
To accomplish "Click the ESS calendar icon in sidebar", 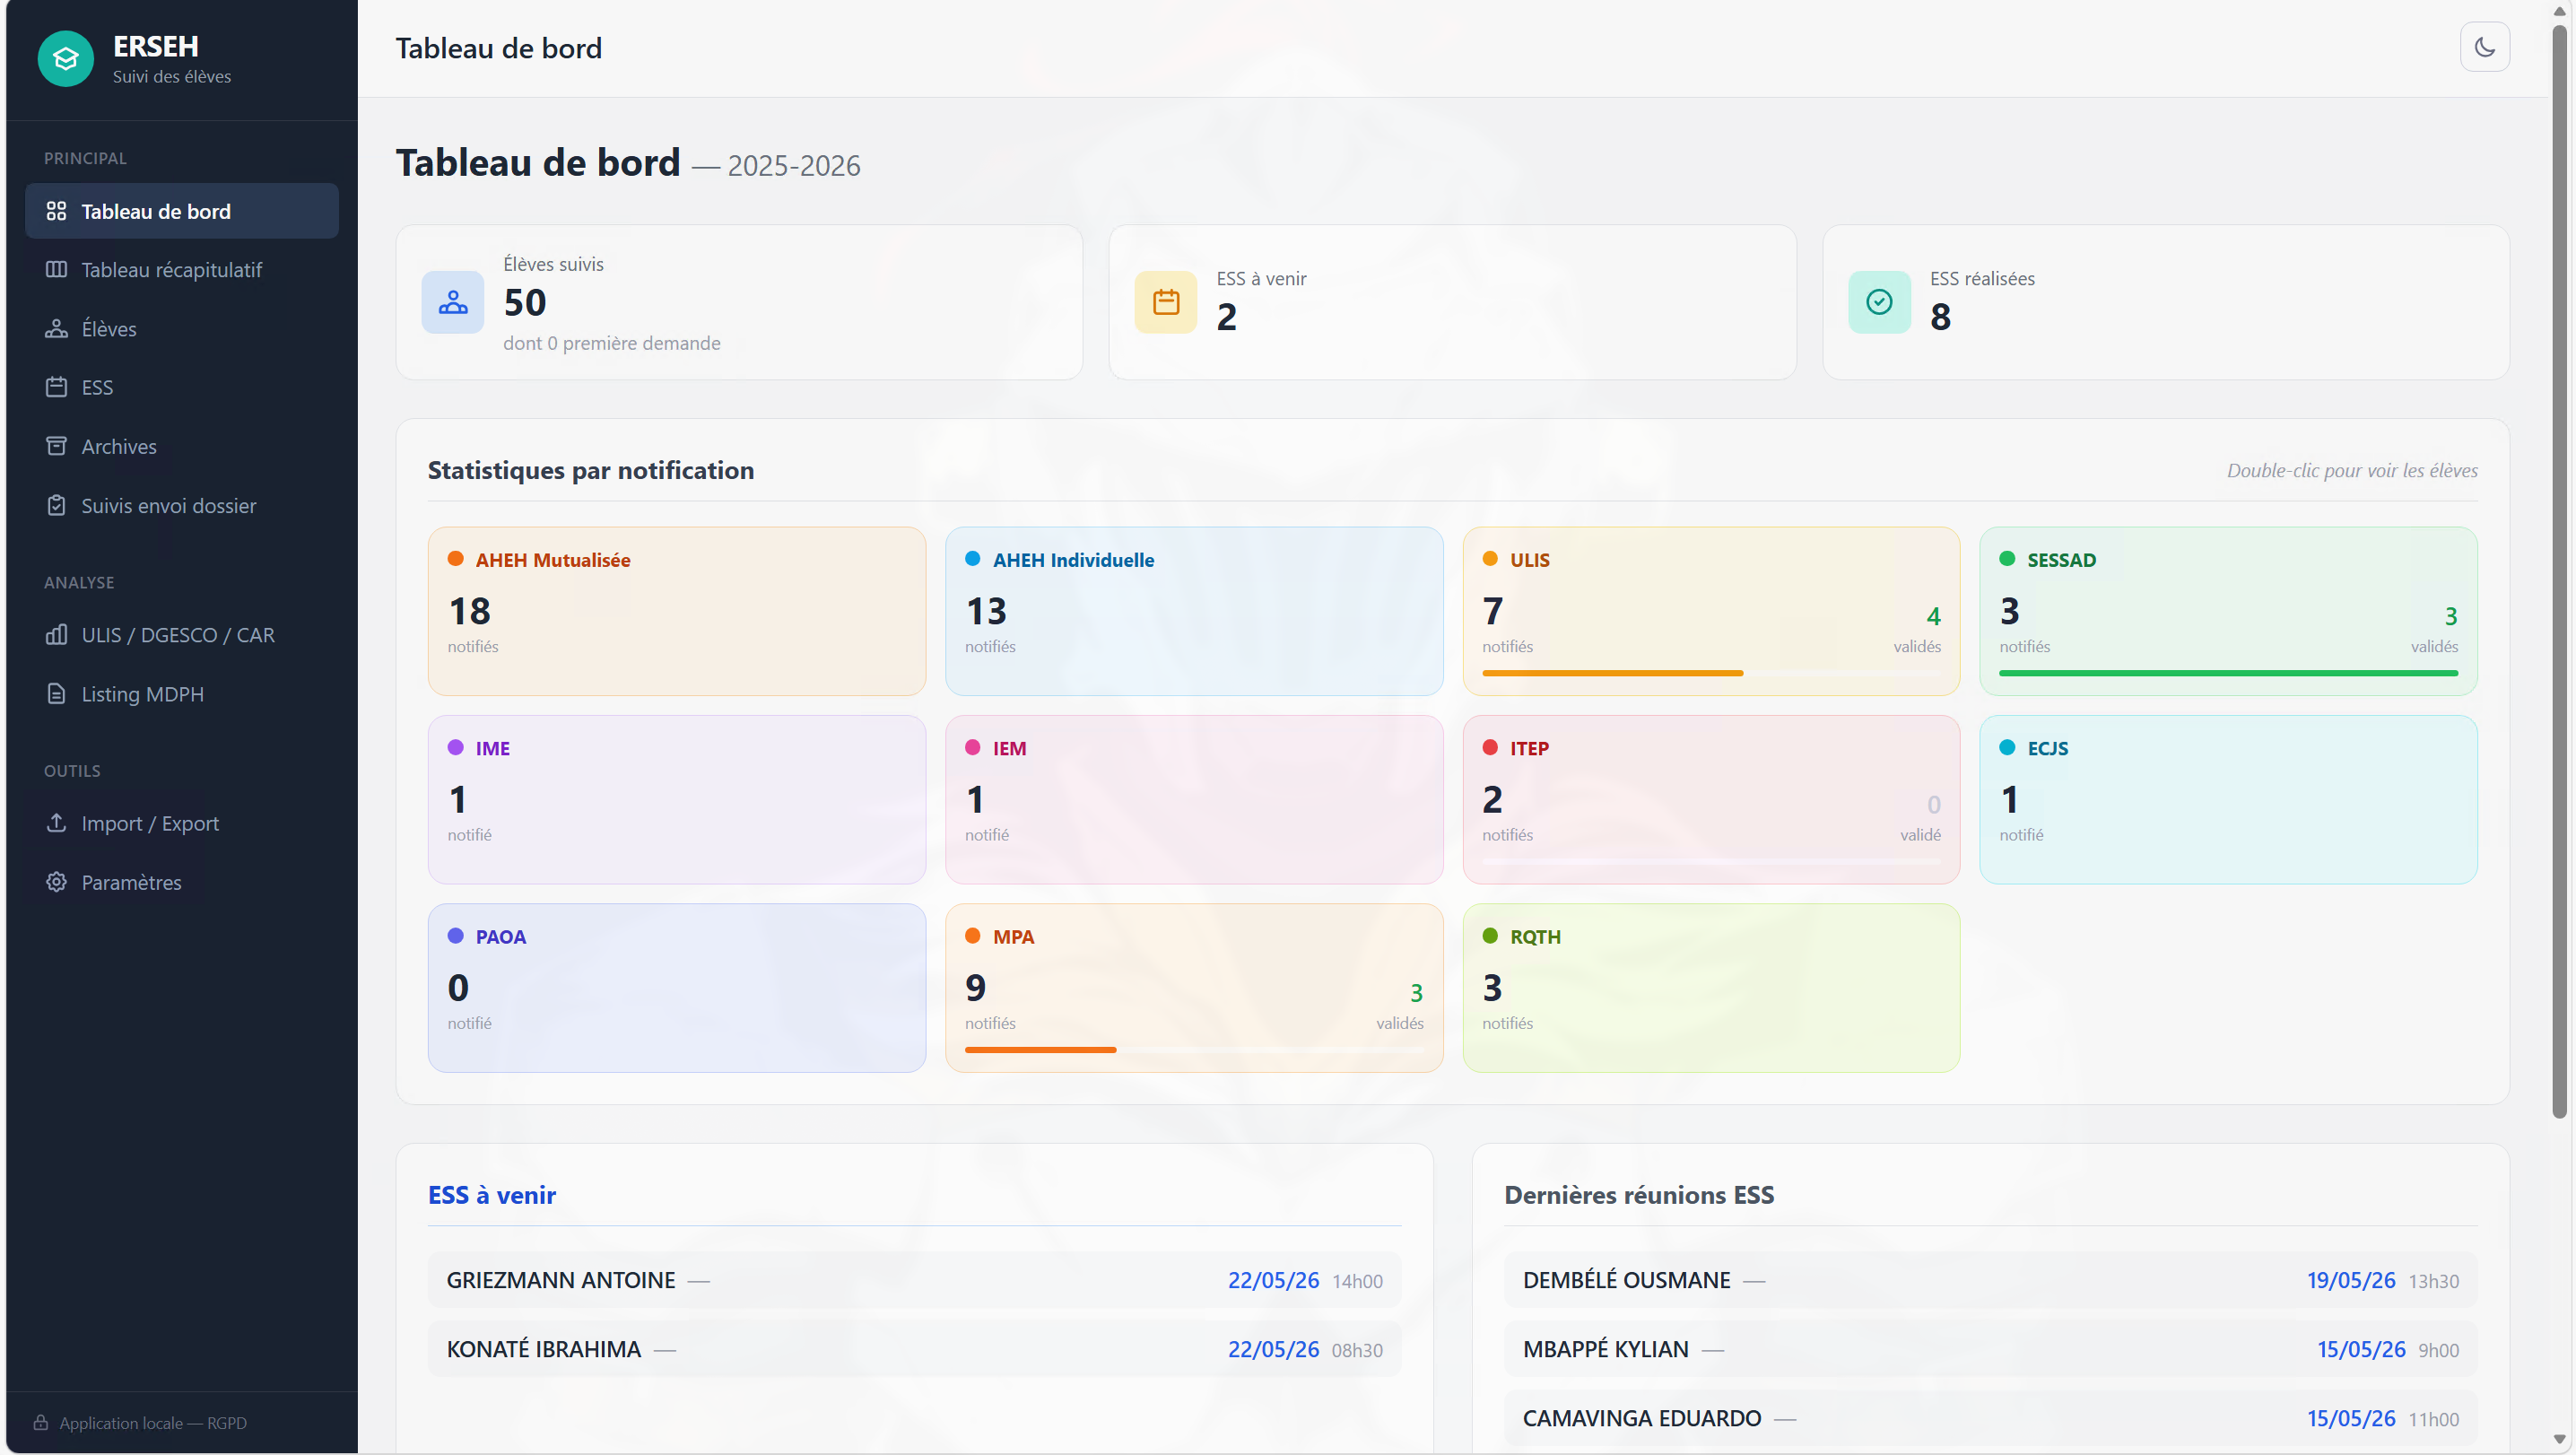I will pyautogui.click(x=56, y=387).
